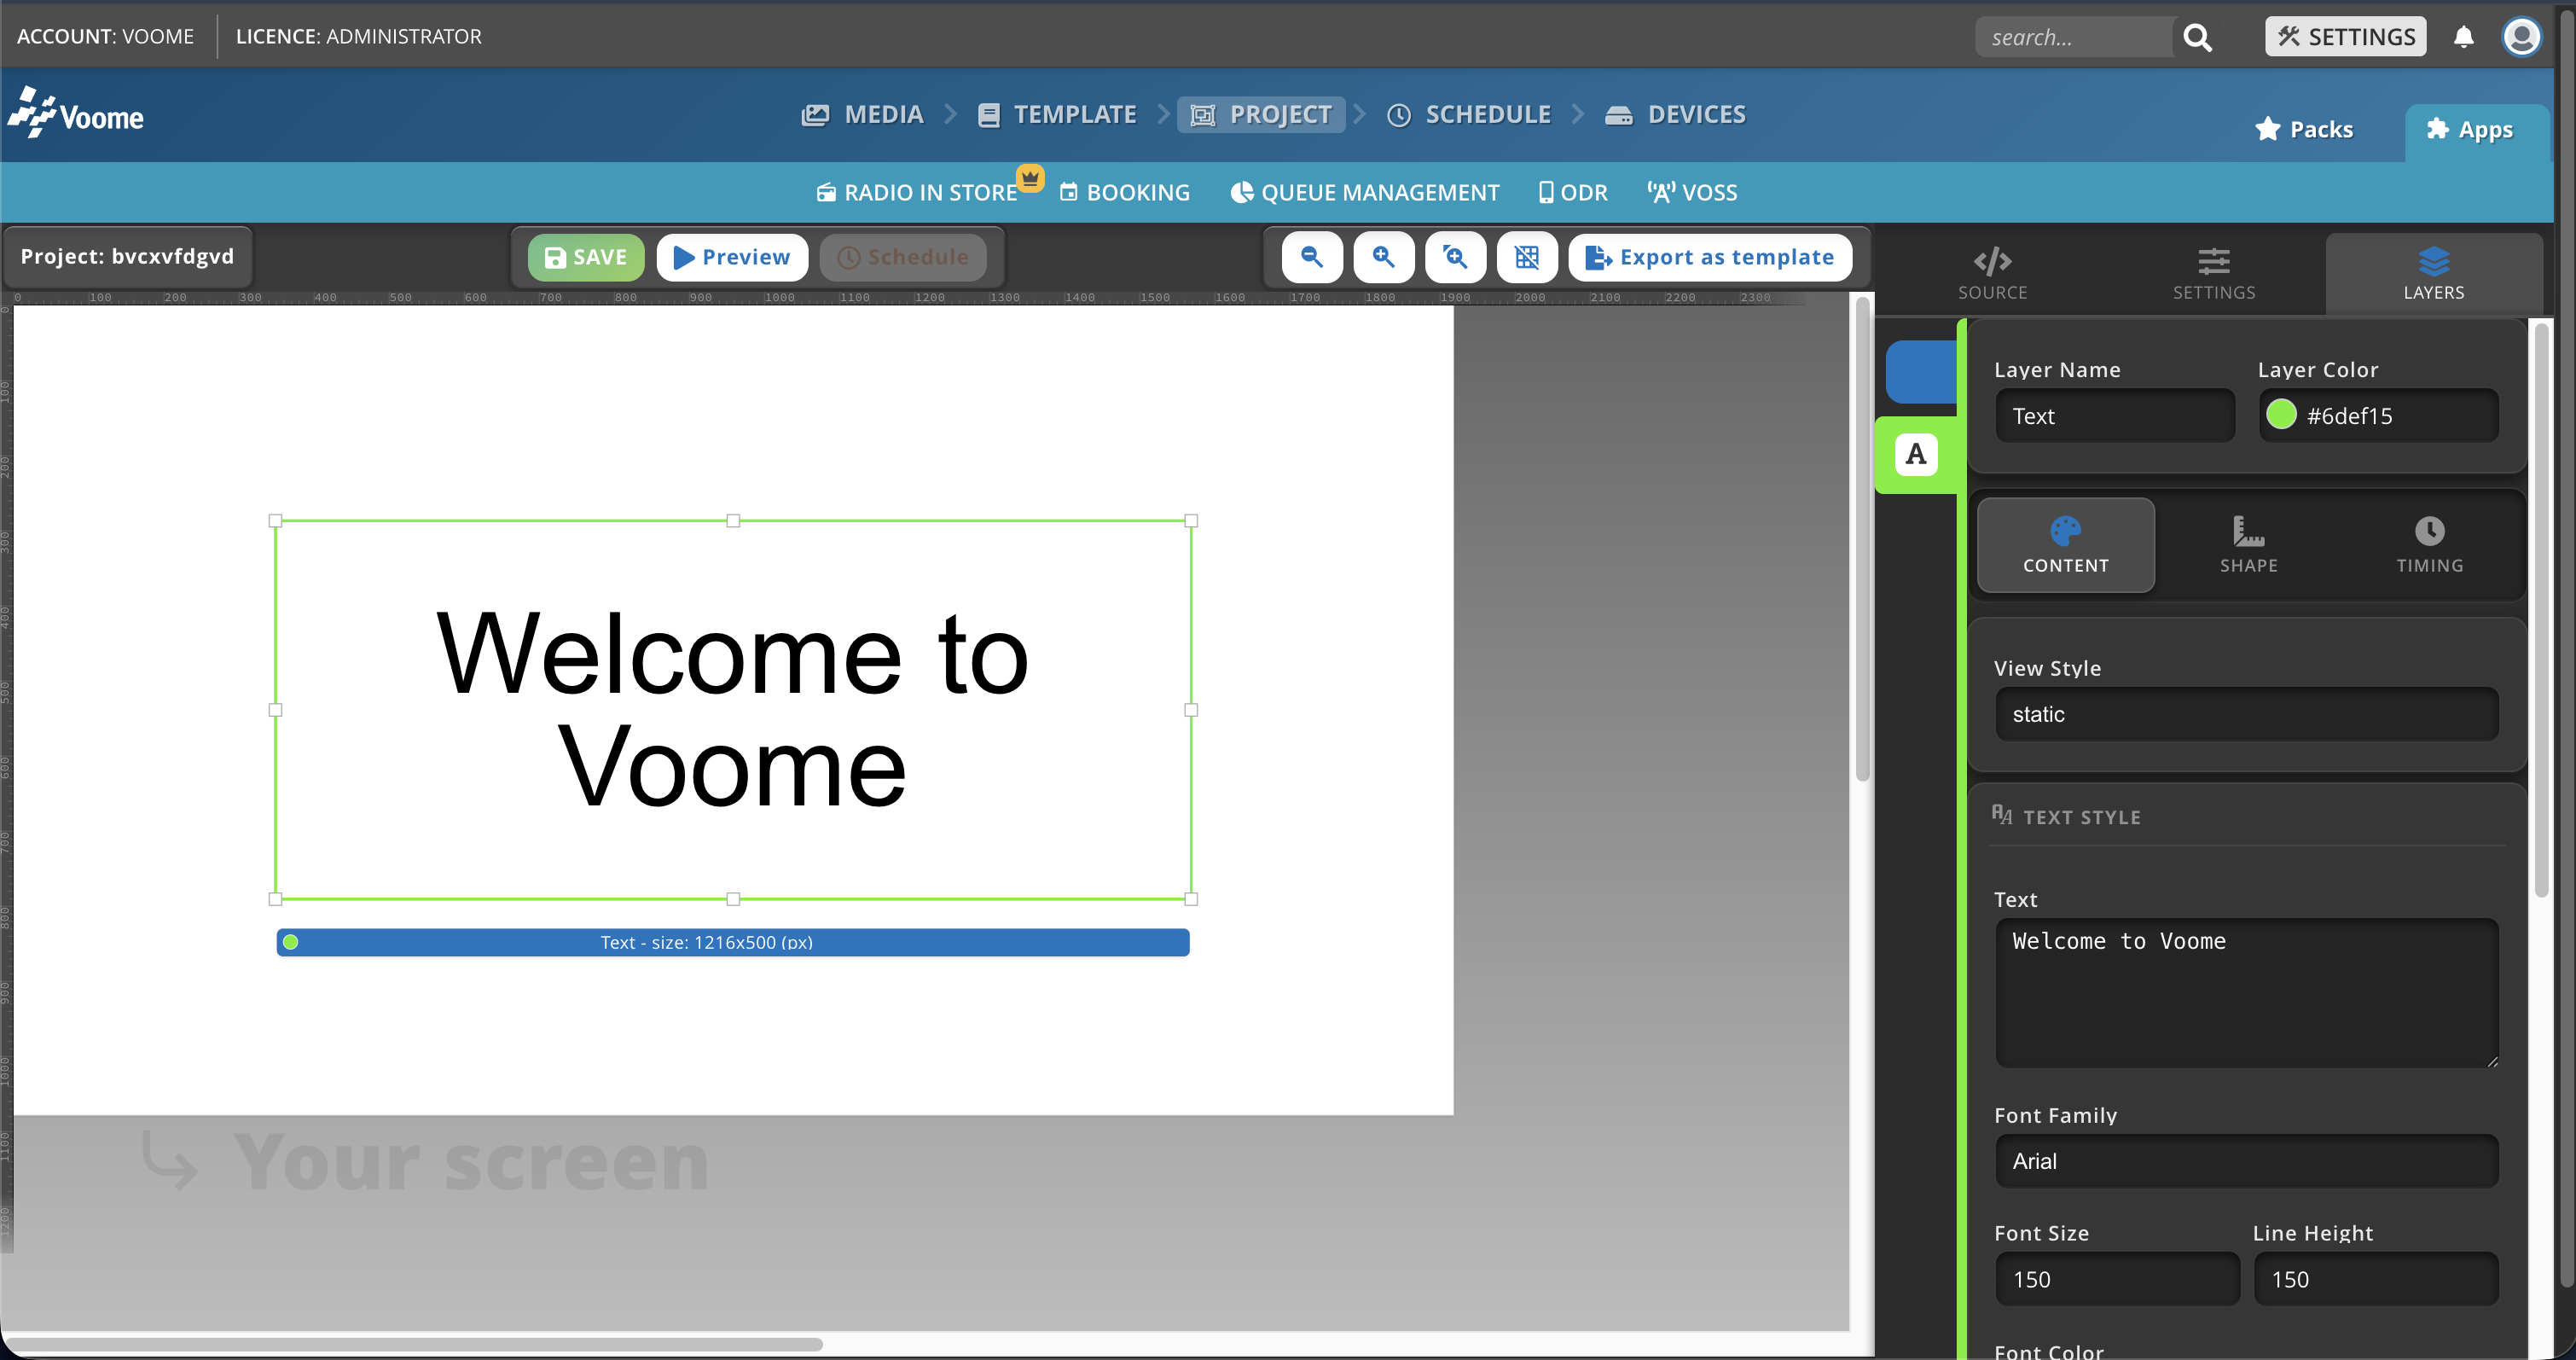Viewport: 2576px width, 1360px height.
Task: Select the Welcome to Voome text box
Action: [733, 709]
